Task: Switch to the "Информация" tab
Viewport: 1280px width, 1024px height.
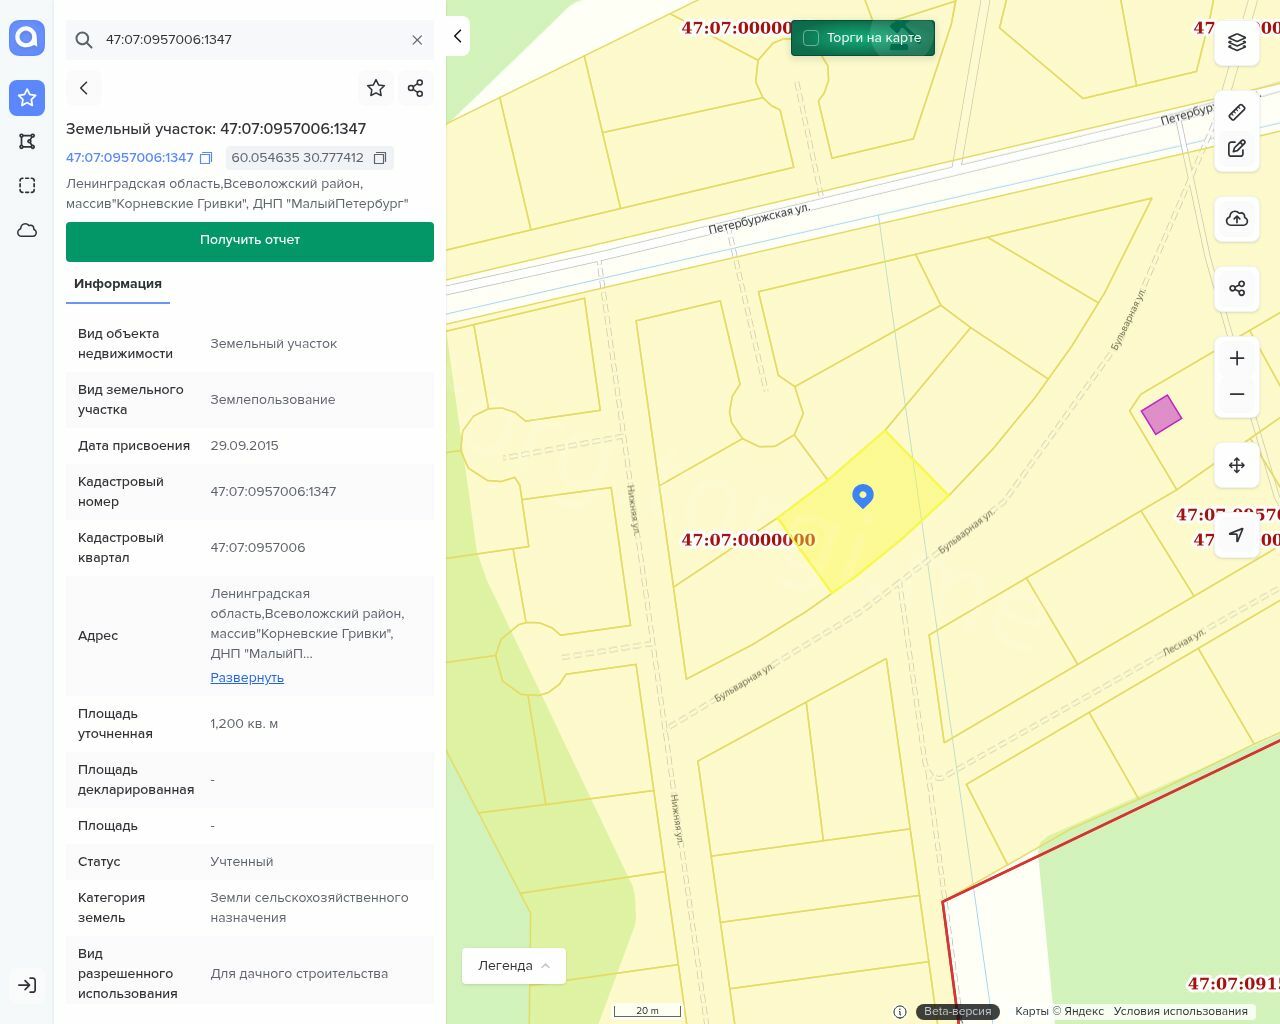Action: [118, 284]
